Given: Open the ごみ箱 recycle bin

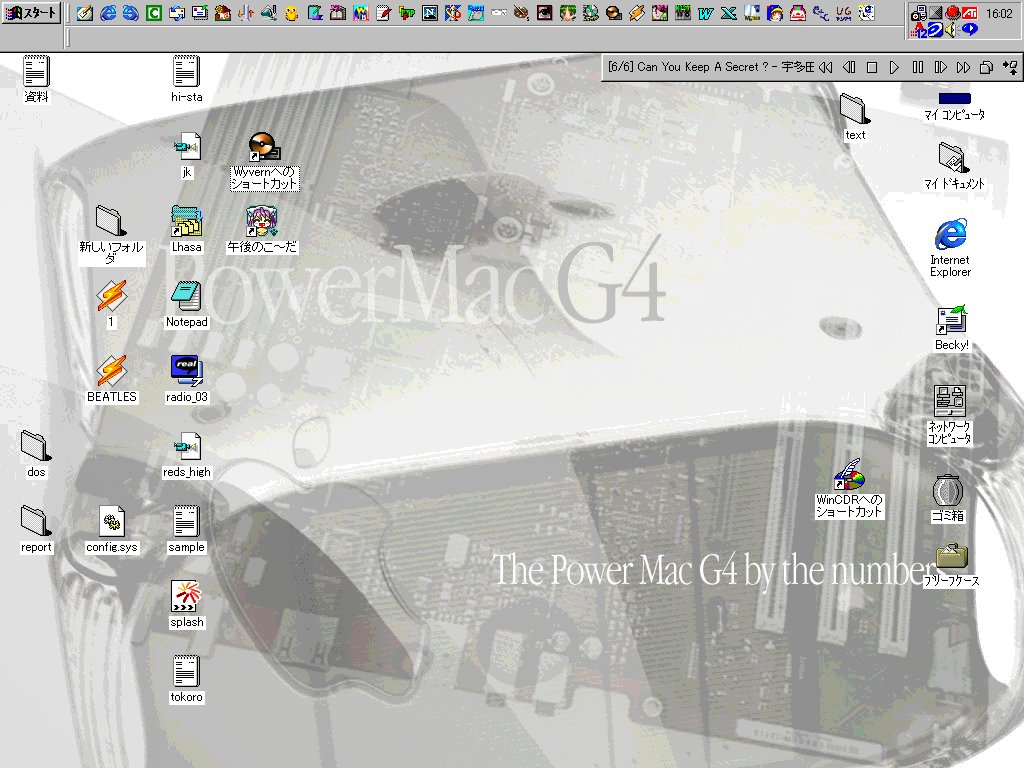Looking at the screenshot, I should pyautogui.click(x=947, y=491).
